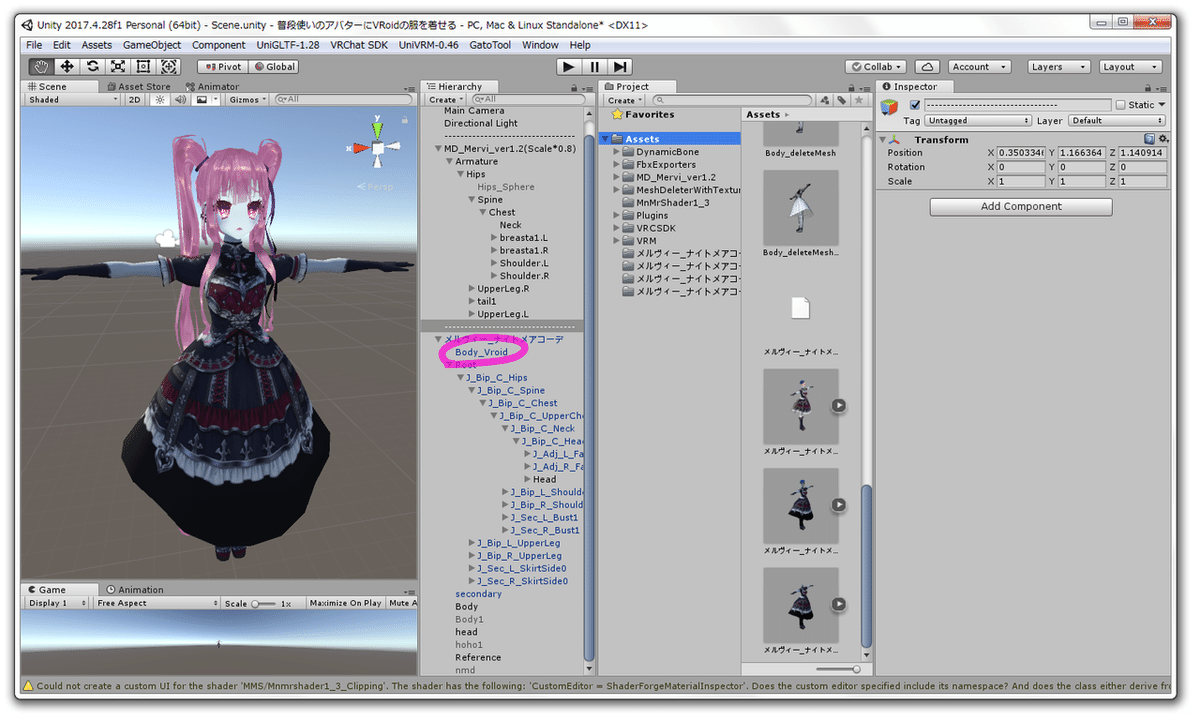This screenshot has width=1200, height=721.
Task: Click the Project favorites star filter icon
Action: 857,100
